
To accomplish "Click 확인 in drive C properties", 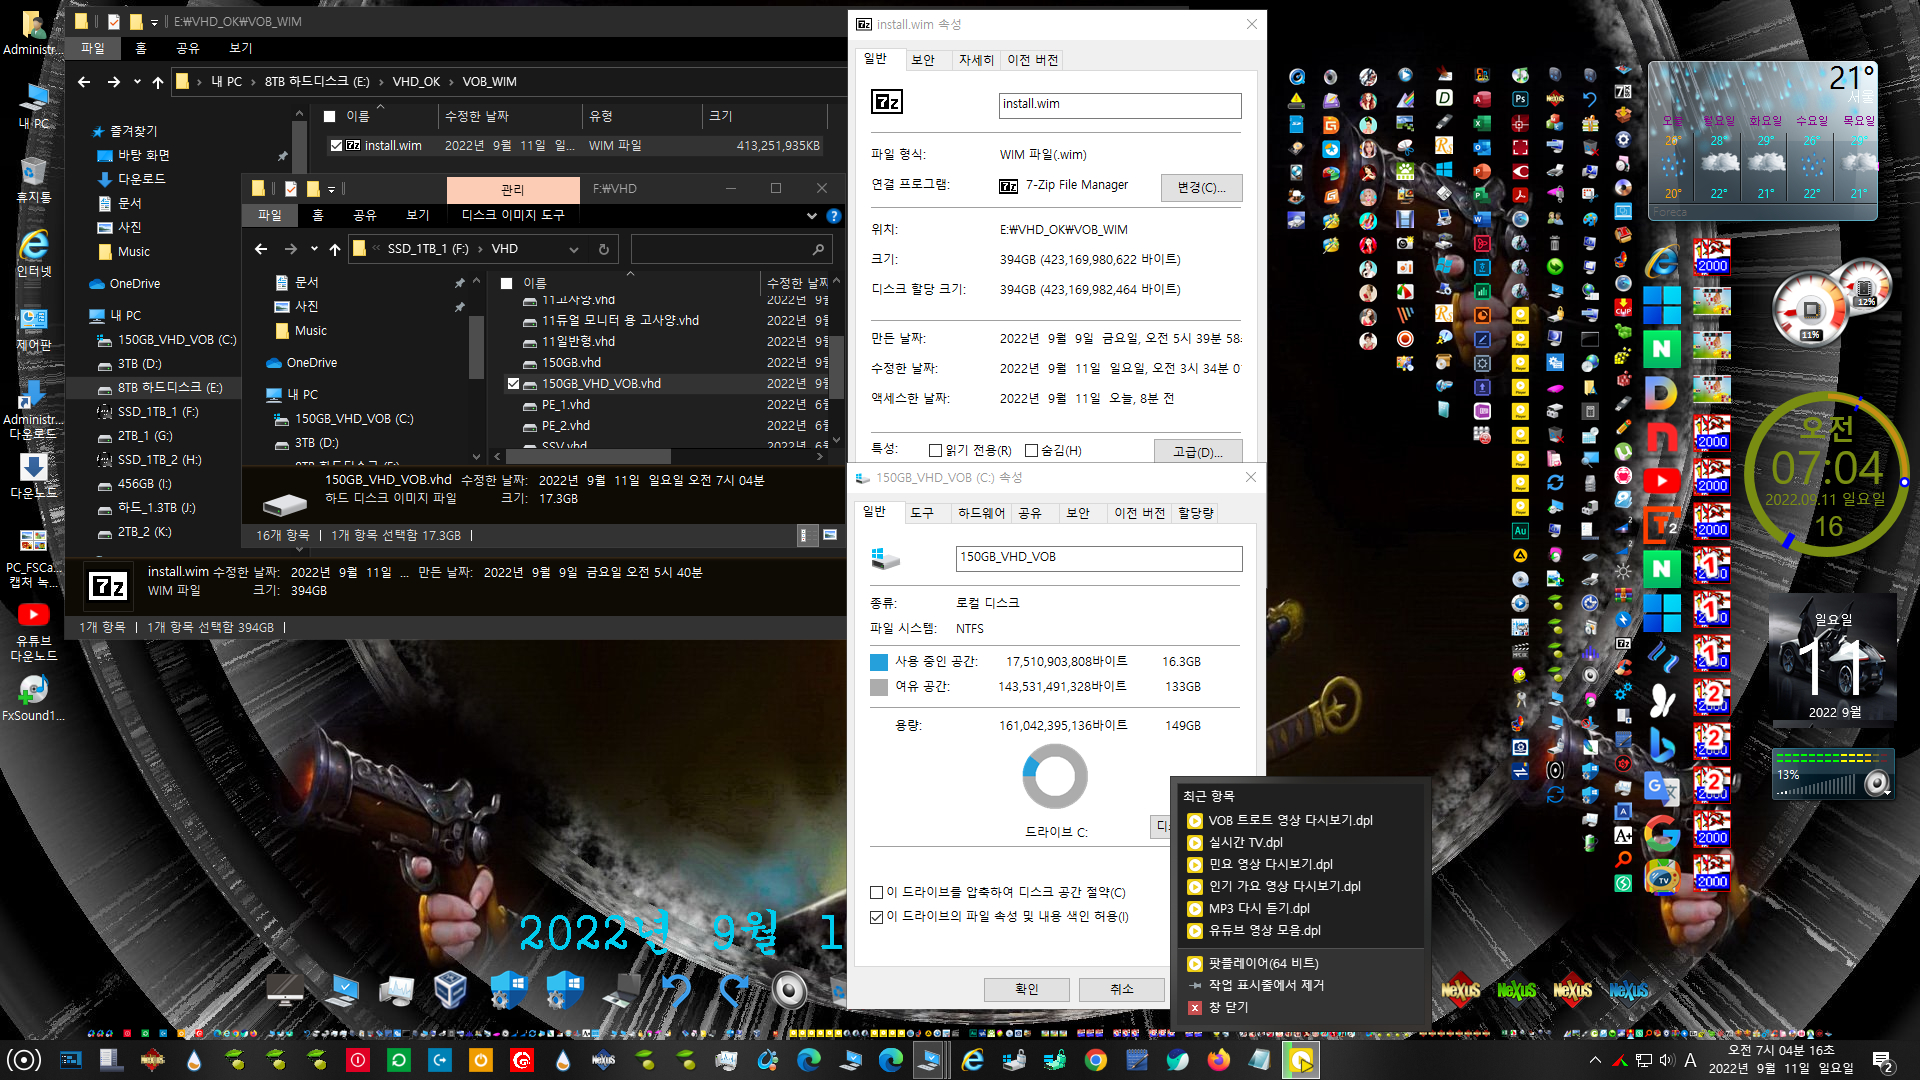I will click(x=1027, y=990).
